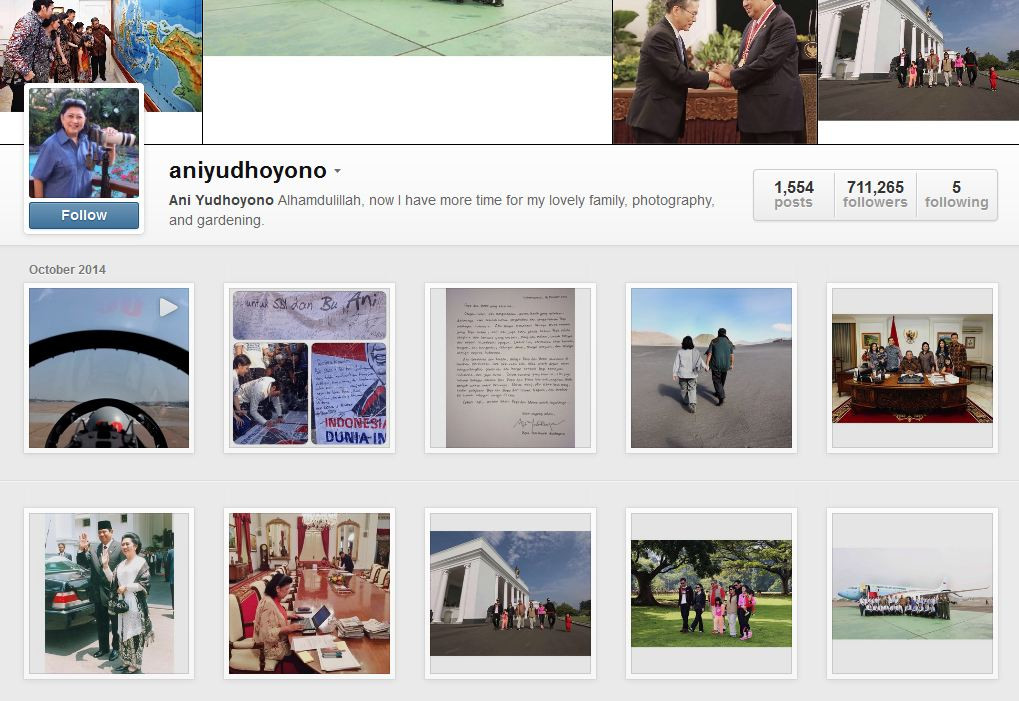Open the couple waving by the car photo
The image size is (1019, 701).
pyautogui.click(x=109, y=593)
